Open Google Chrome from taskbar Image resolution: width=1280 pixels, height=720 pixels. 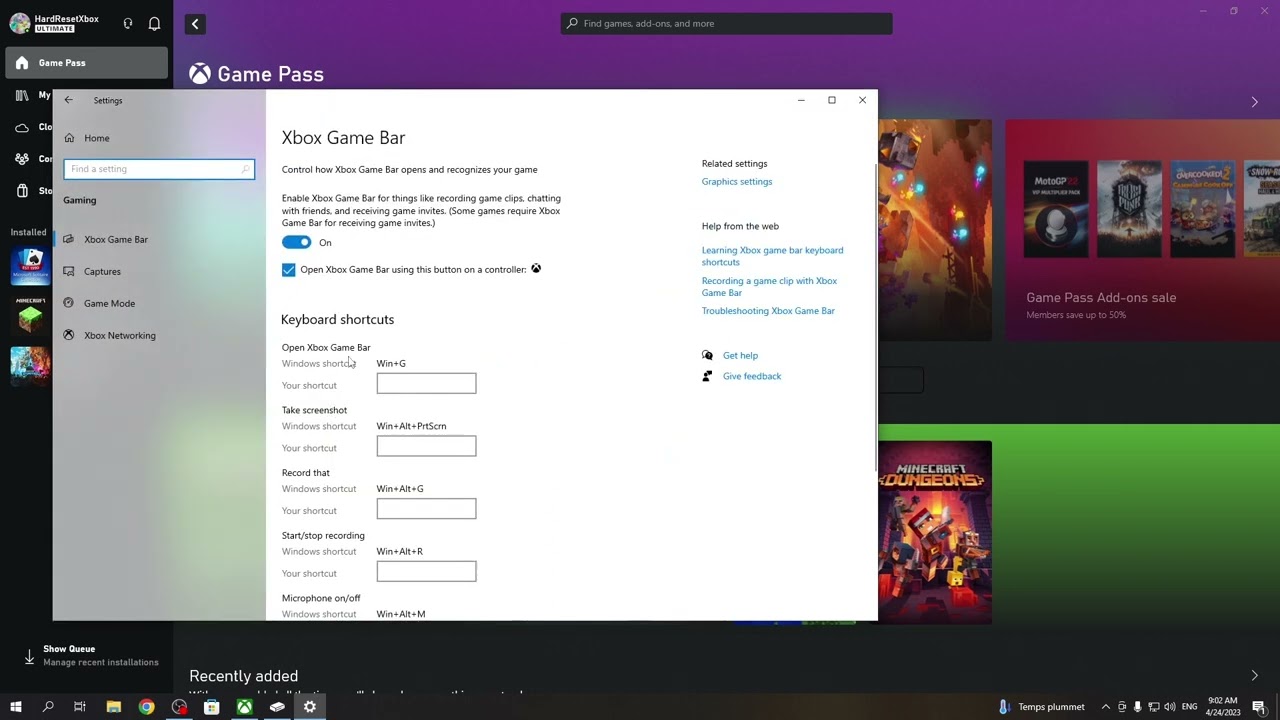pos(147,707)
